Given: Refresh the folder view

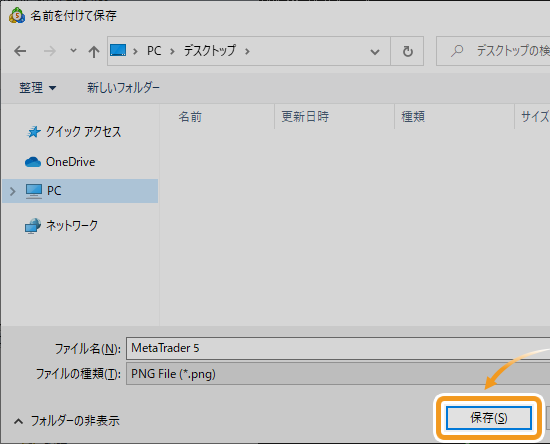Looking at the screenshot, I should coord(407,51).
